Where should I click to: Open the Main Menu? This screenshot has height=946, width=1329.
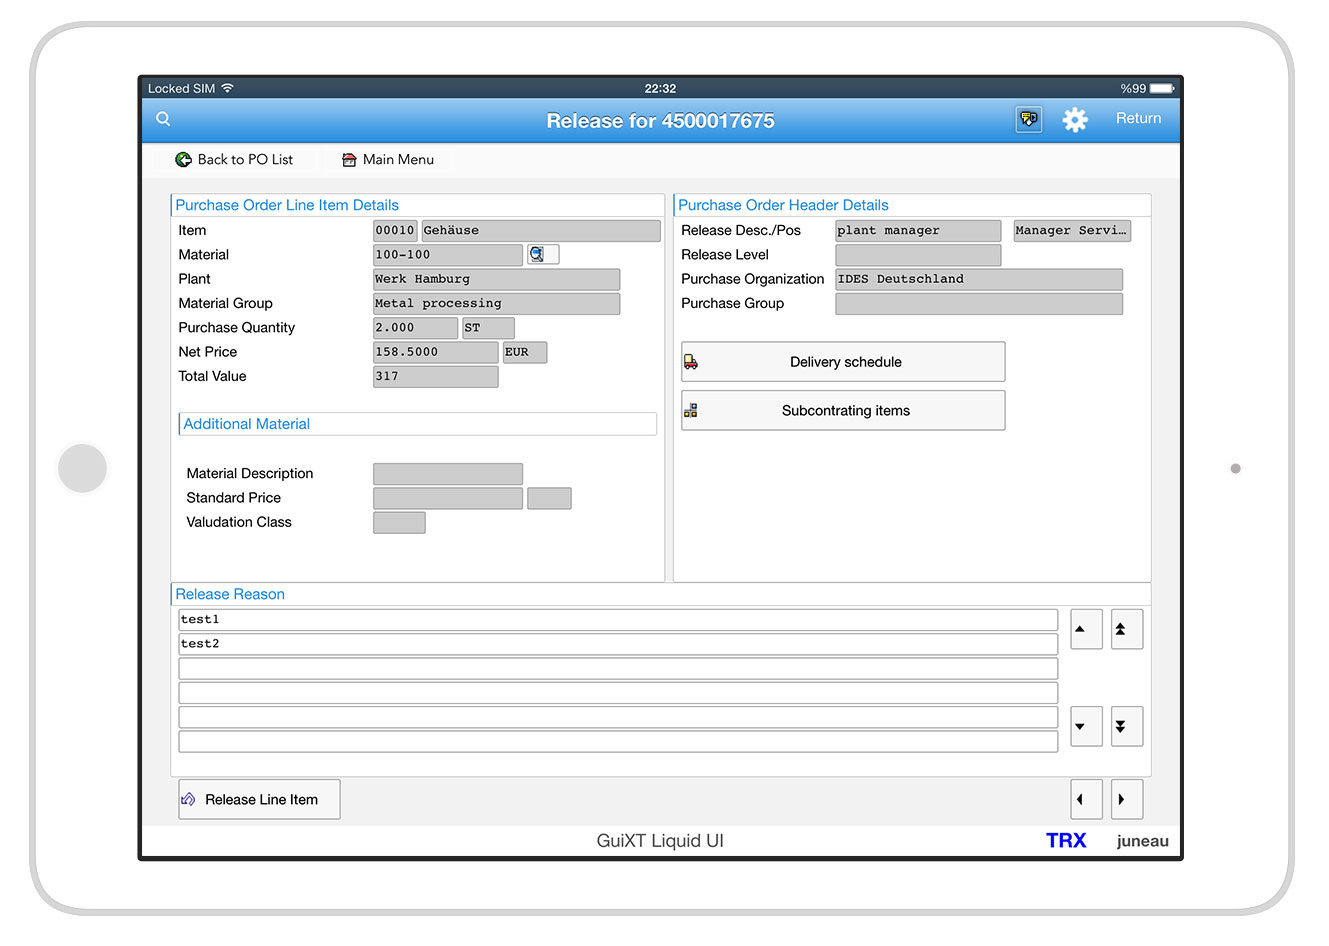[388, 160]
